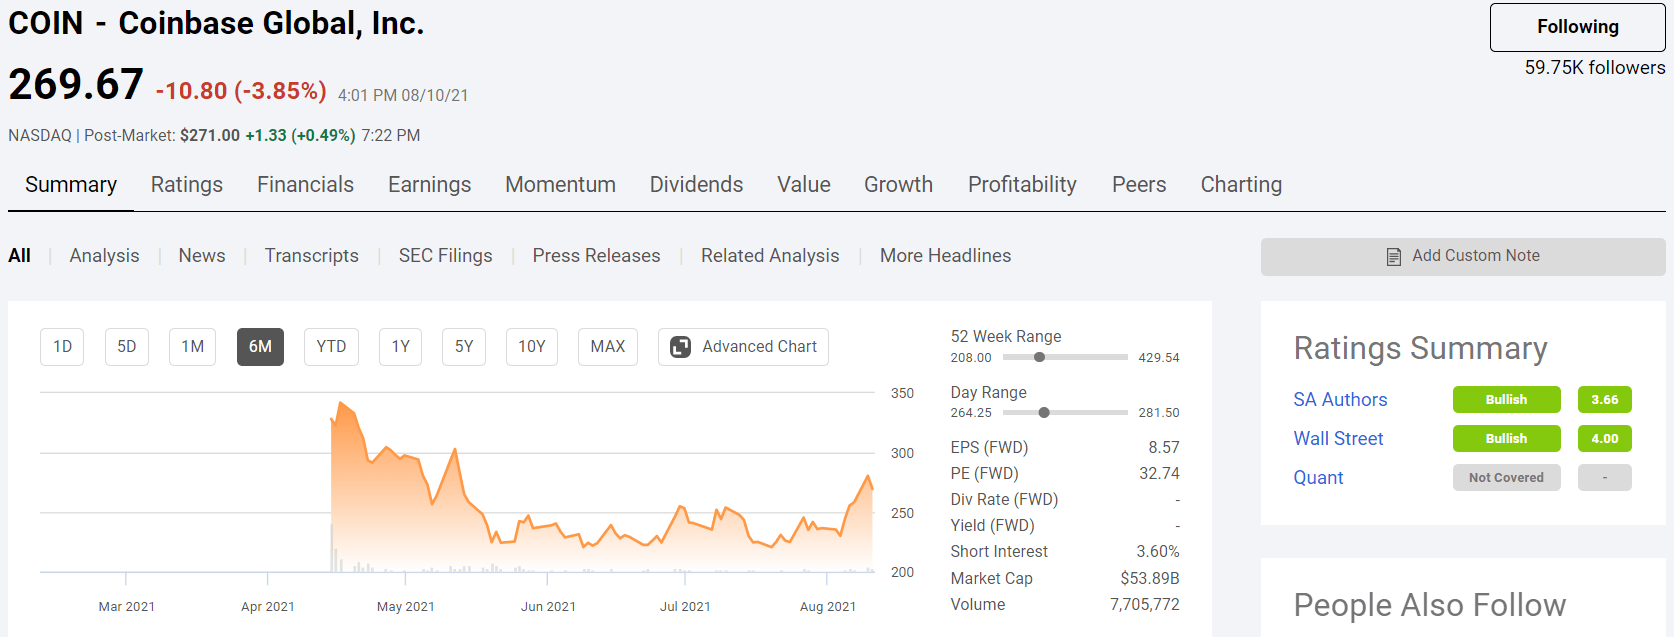Viewport: 1674px width, 637px height.
Task: Set chart range to 5Y
Action: pyautogui.click(x=464, y=347)
